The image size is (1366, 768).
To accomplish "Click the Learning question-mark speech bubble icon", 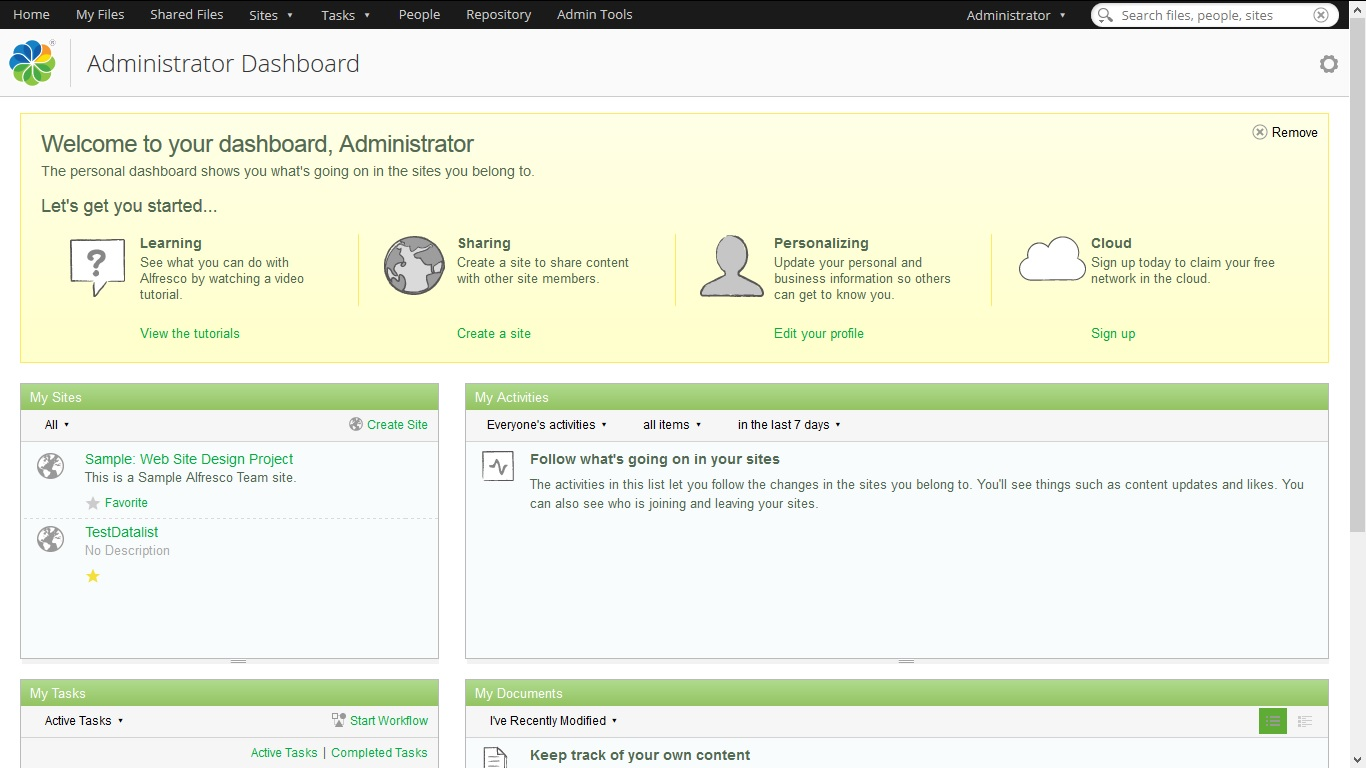I will (97, 267).
